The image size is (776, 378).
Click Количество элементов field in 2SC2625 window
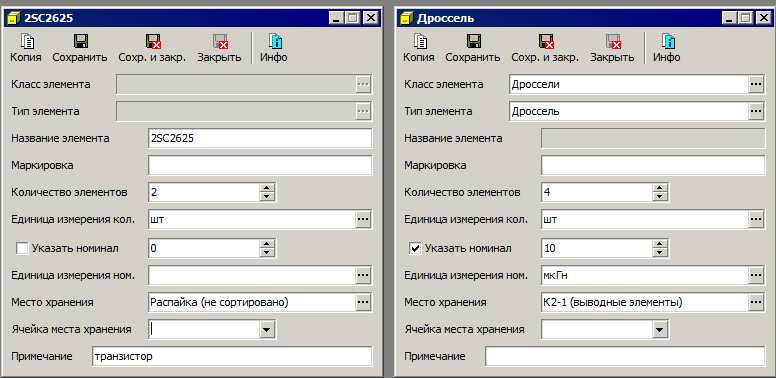pos(203,192)
